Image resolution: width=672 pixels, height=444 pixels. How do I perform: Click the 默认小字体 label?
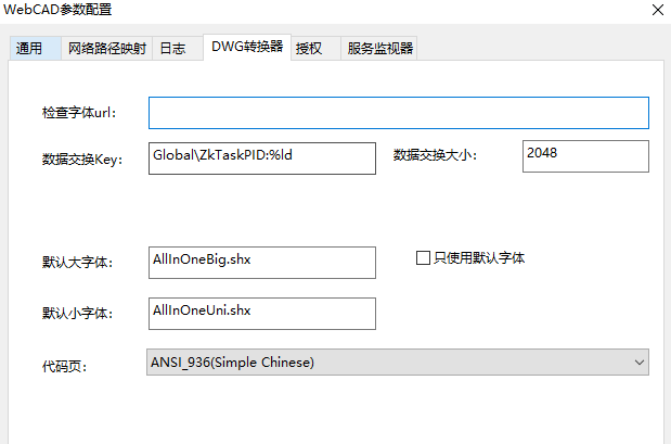77,313
